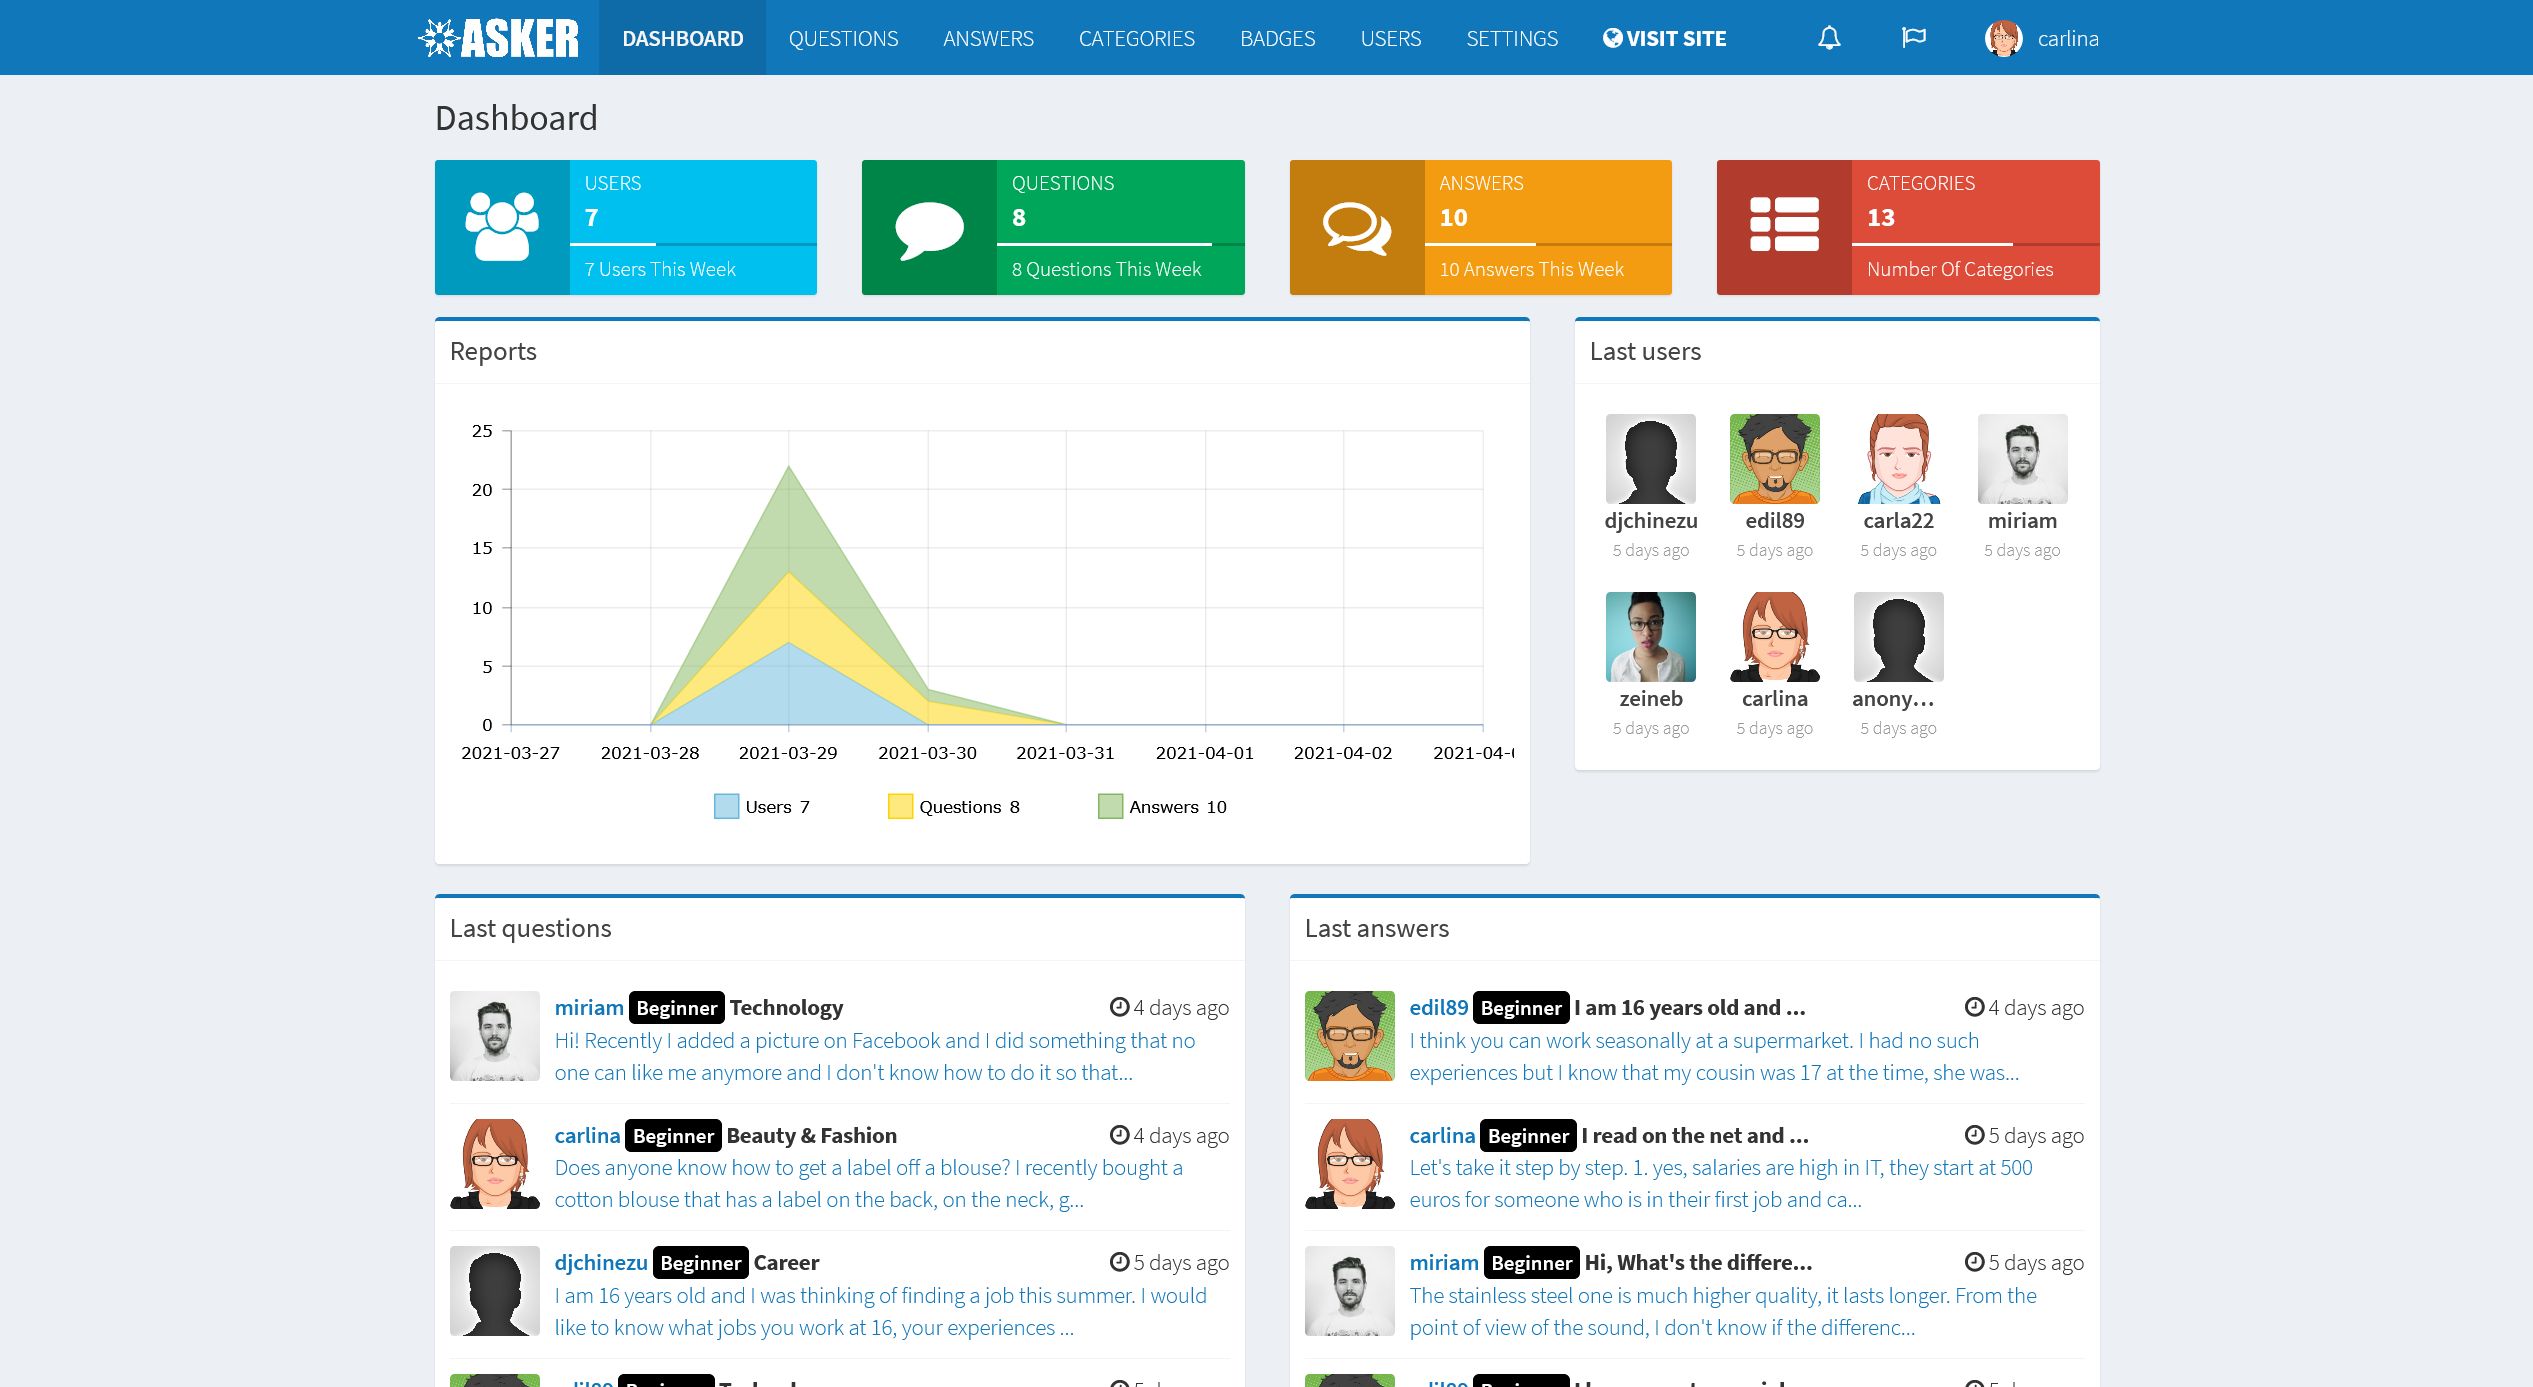
Task: Go to the Badges menu item
Action: [x=1277, y=38]
